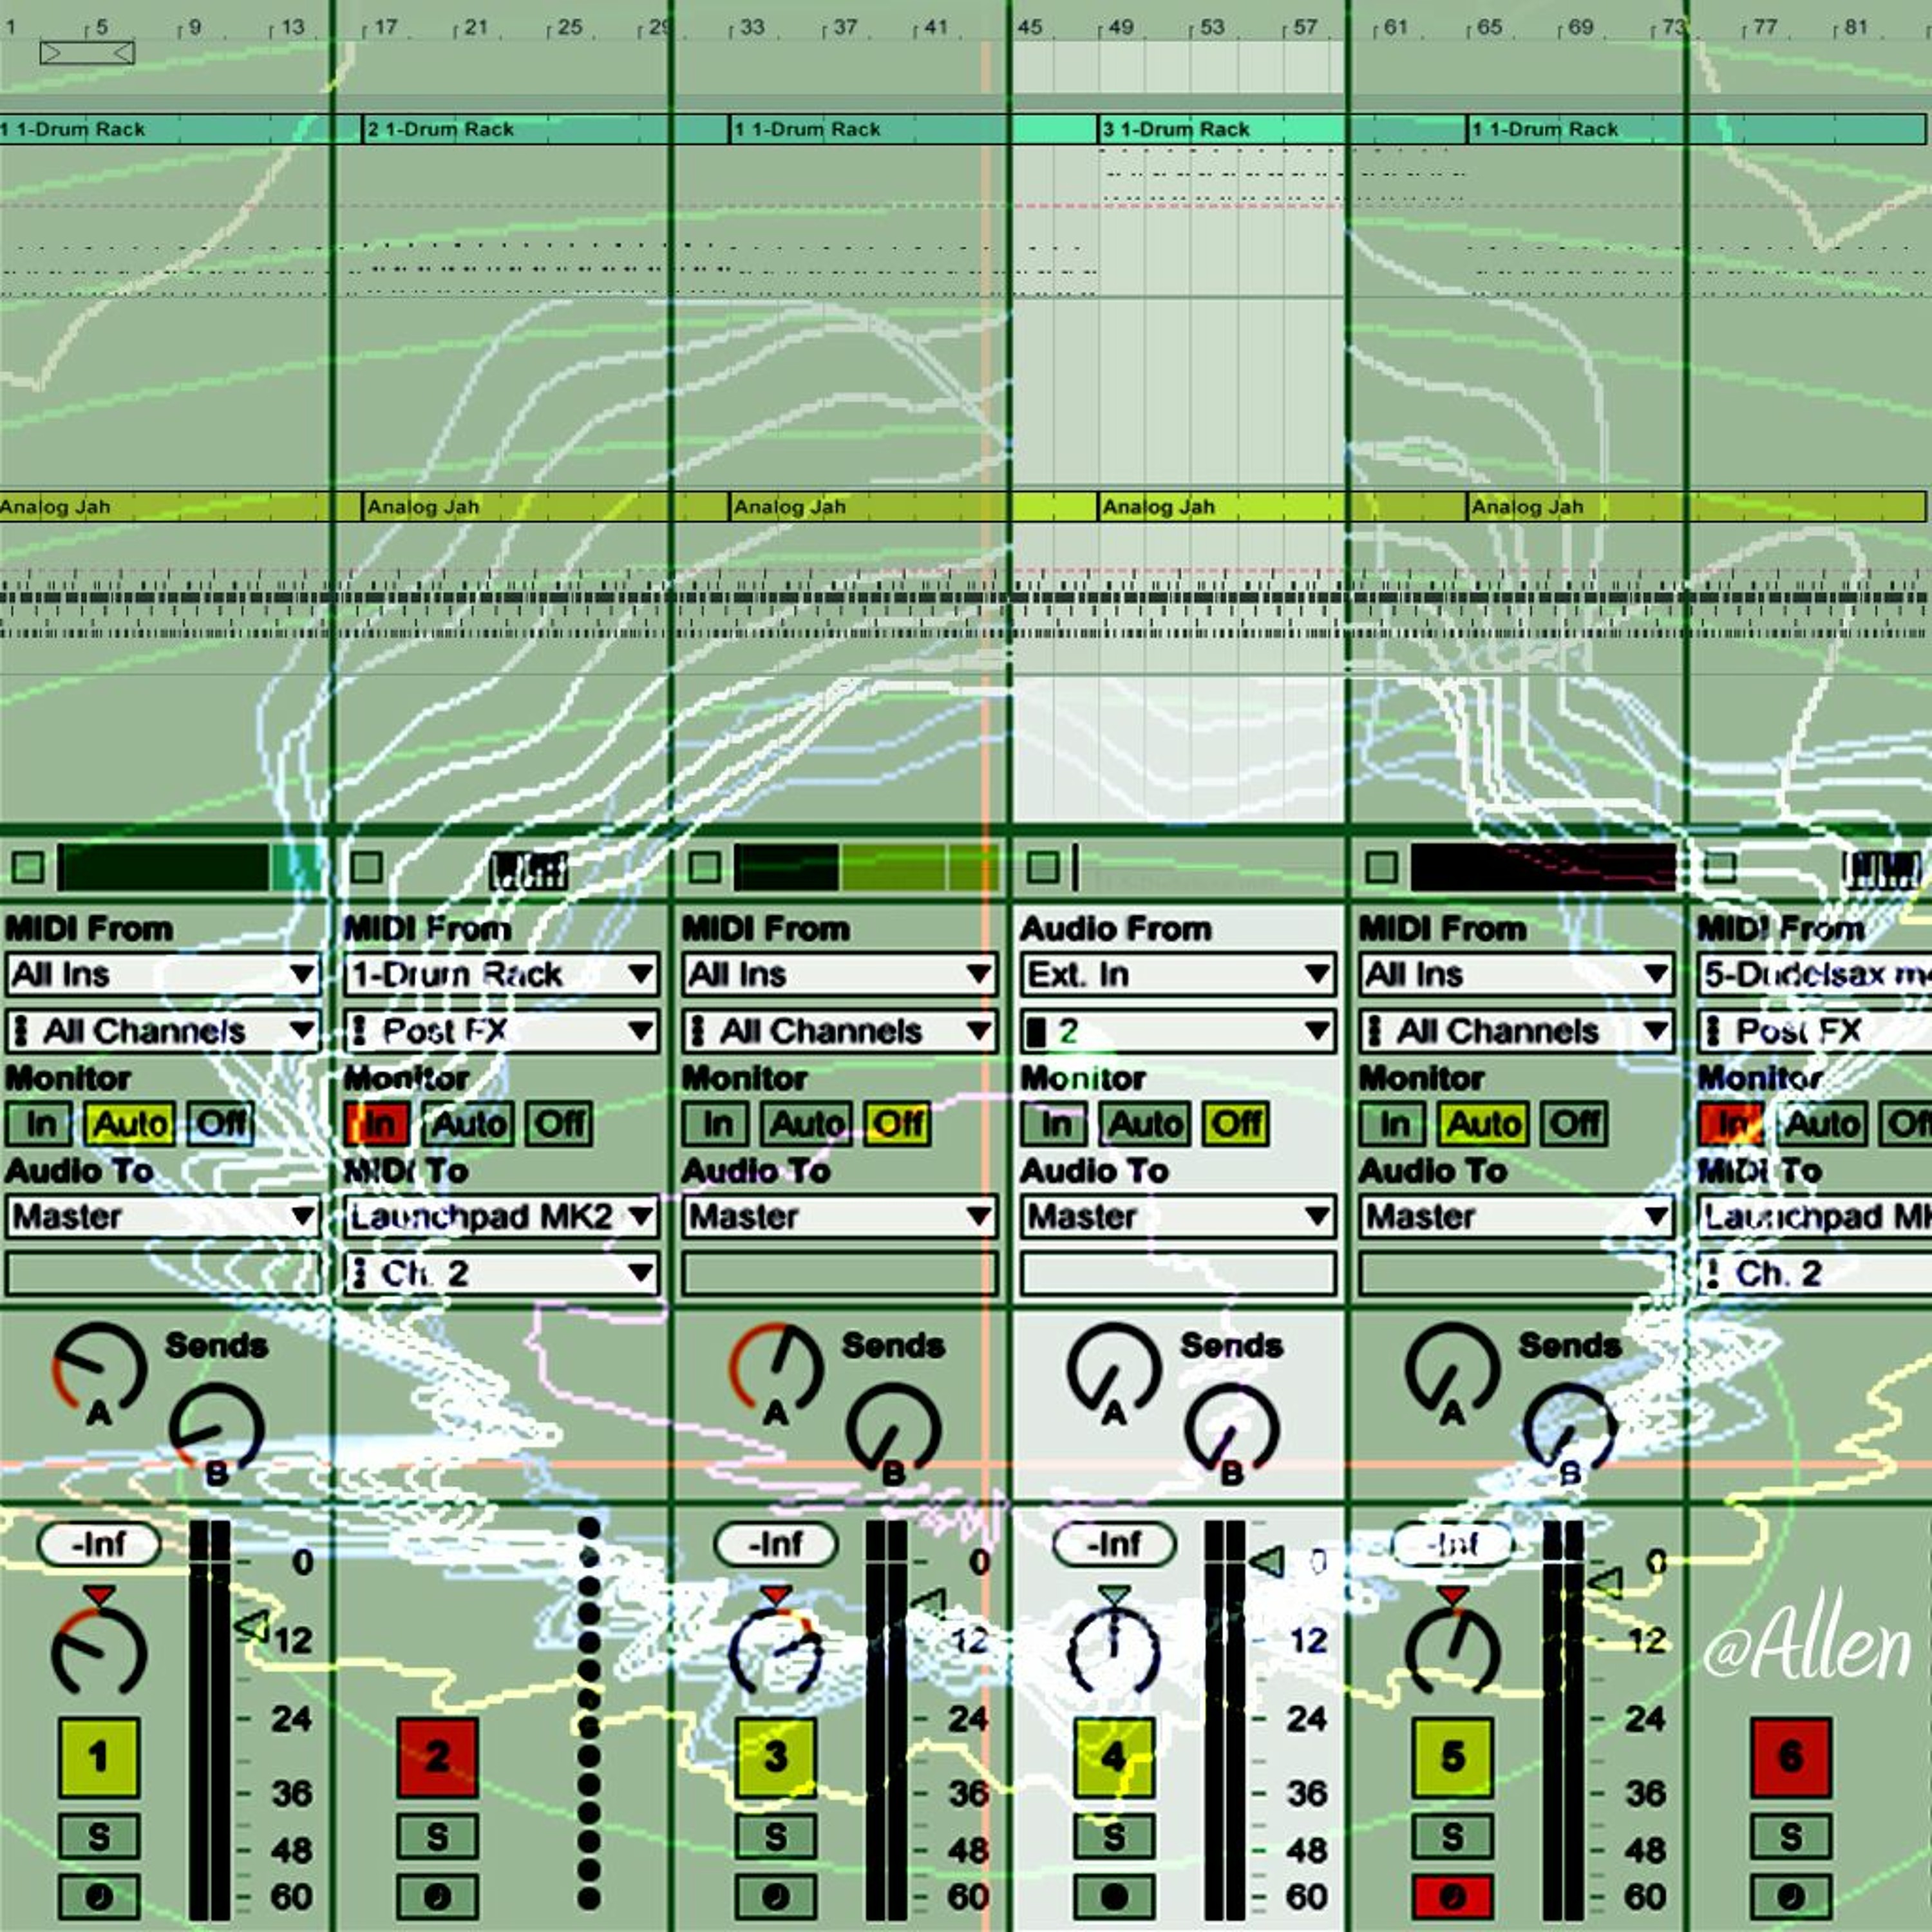Open track 2 MIDI To Launchpad MK2 dropdown
The image size is (1932, 1932).
[x=501, y=1217]
